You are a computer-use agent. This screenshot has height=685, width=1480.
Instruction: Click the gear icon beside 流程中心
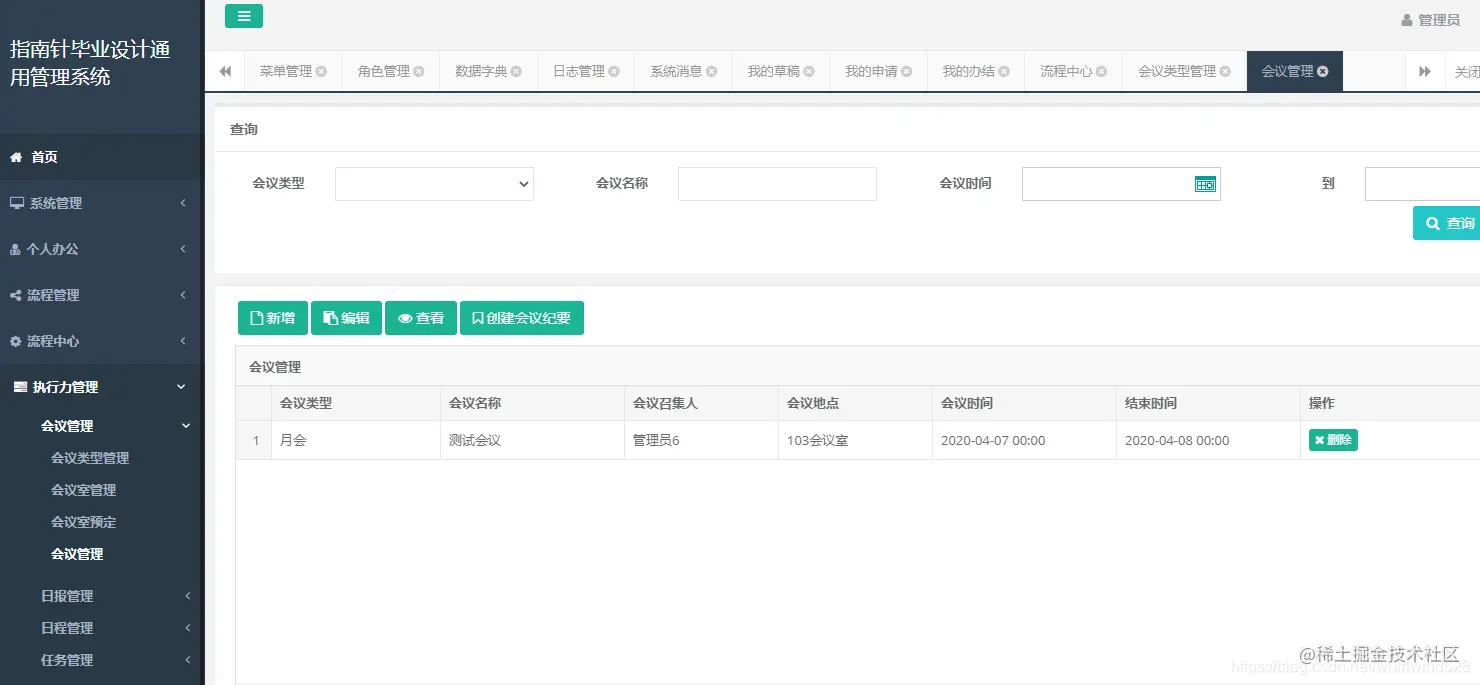tap(15, 341)
